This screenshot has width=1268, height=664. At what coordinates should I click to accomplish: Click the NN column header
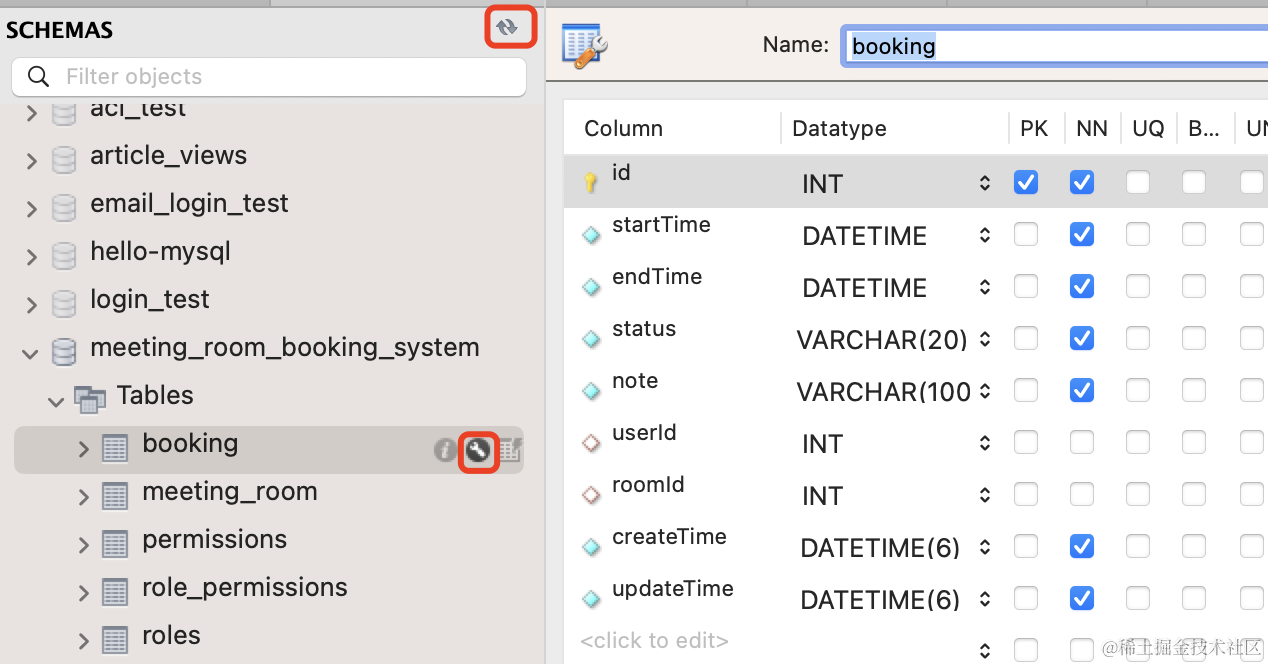[1091, 129]
